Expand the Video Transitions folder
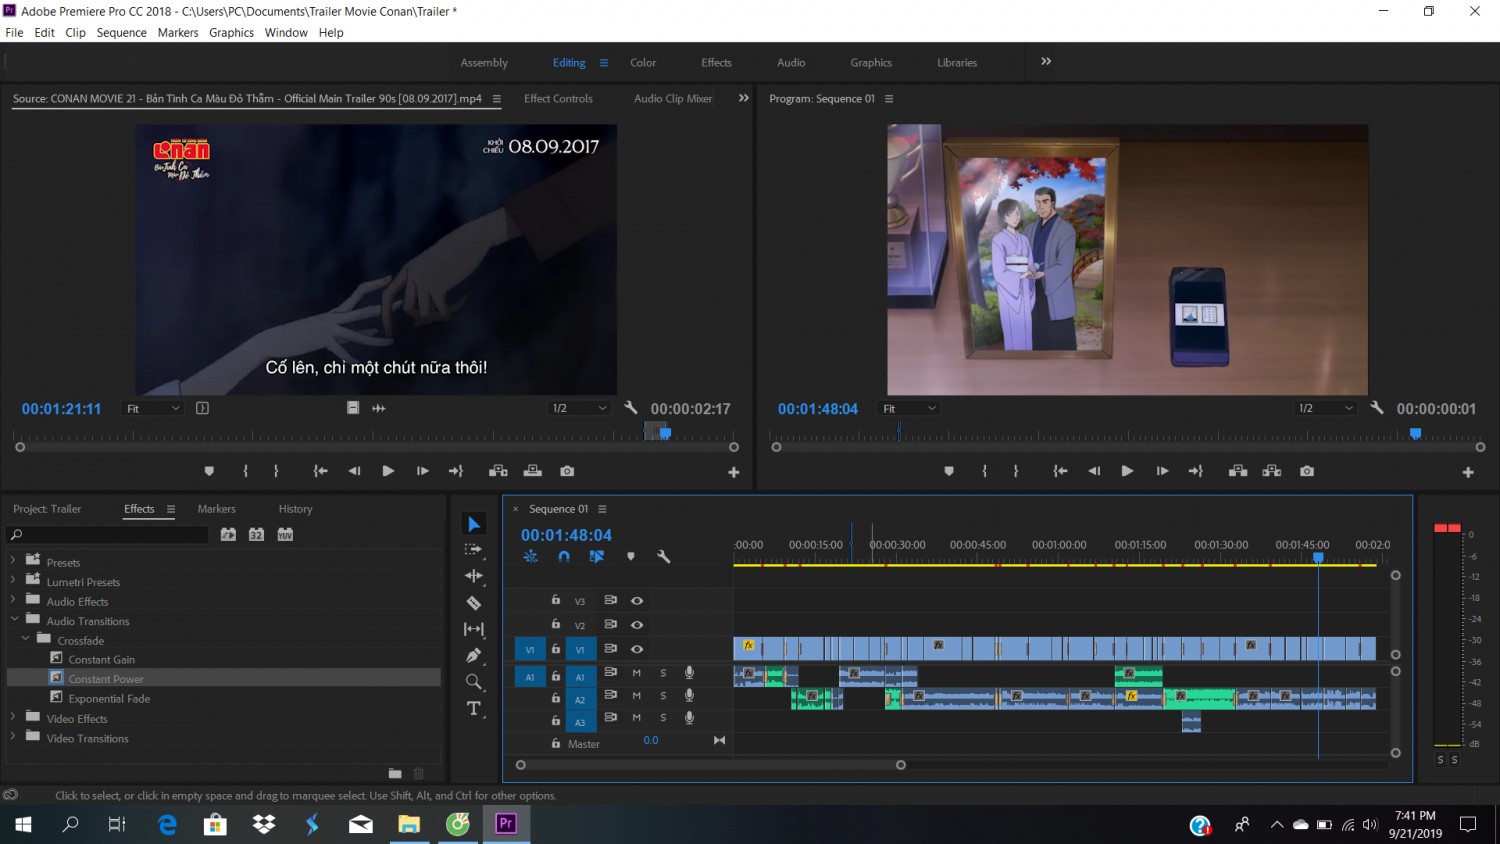 [13, 738]
